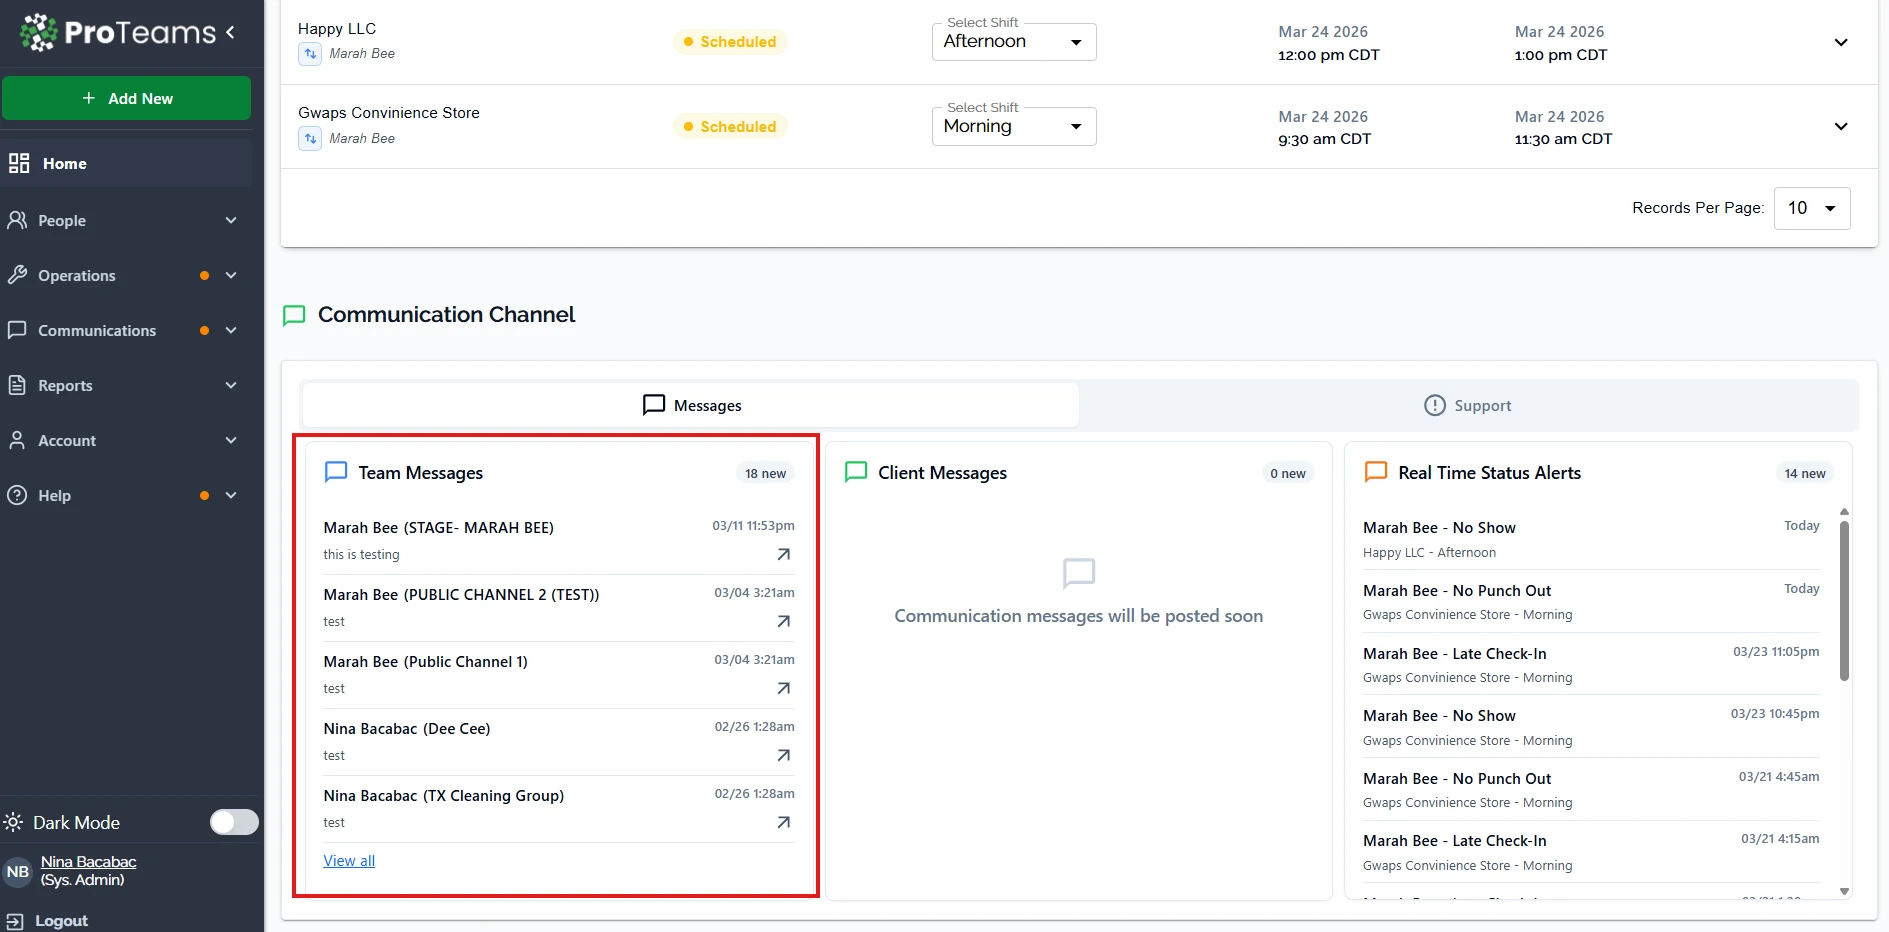
Task: Open Morning shift dropdown for Gwaps store
Action: pyautogui.click(x=1014, y=127)
